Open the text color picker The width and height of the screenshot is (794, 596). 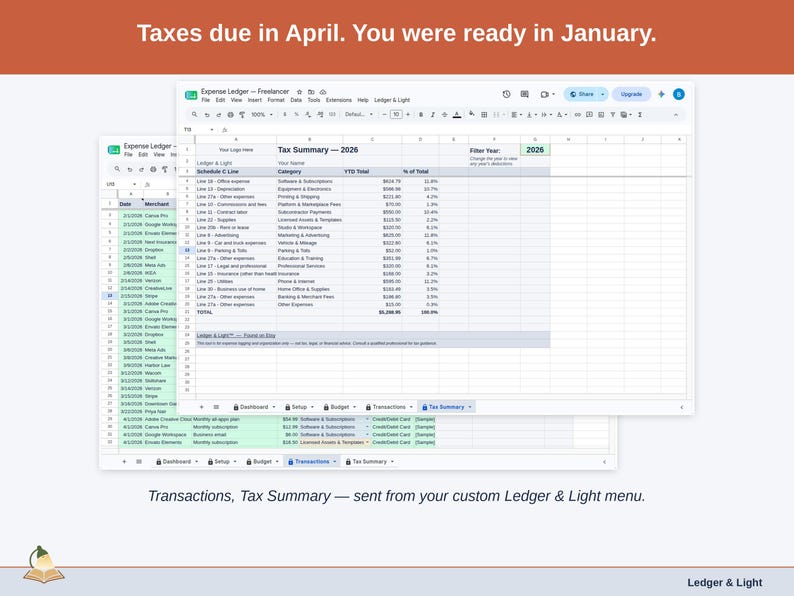[457, 115]
